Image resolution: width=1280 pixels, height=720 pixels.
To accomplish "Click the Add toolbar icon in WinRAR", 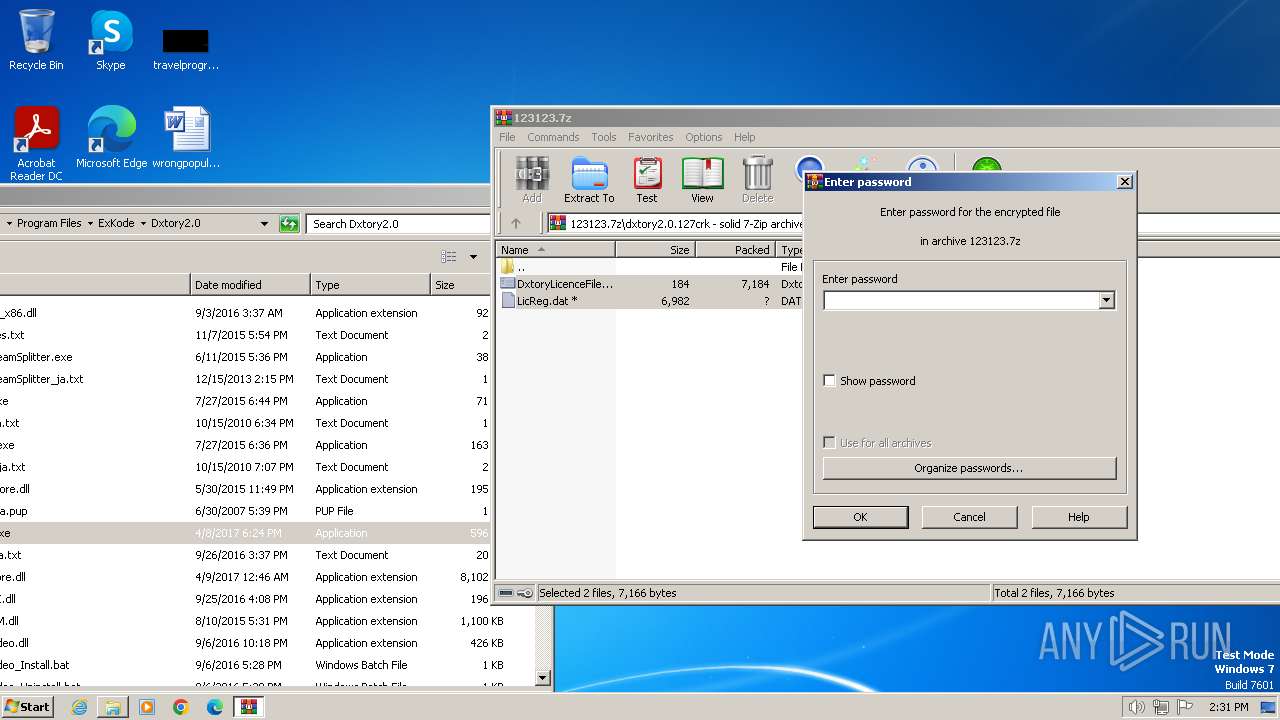I will pyautogui.click(x=531, y=179).
